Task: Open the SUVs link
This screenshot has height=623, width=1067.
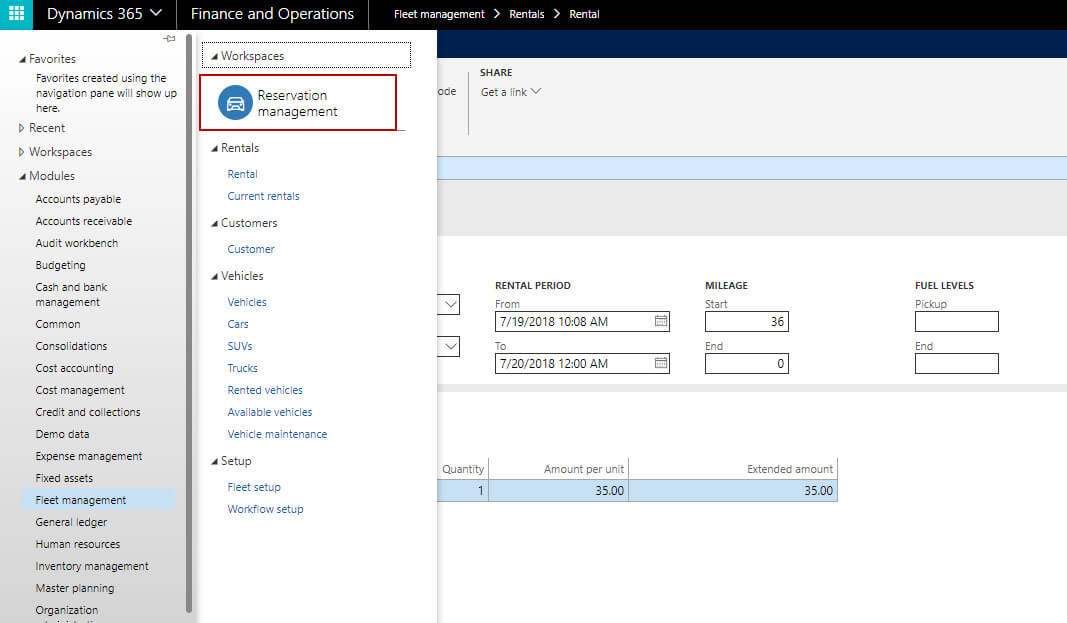Action: coord(240,346)
